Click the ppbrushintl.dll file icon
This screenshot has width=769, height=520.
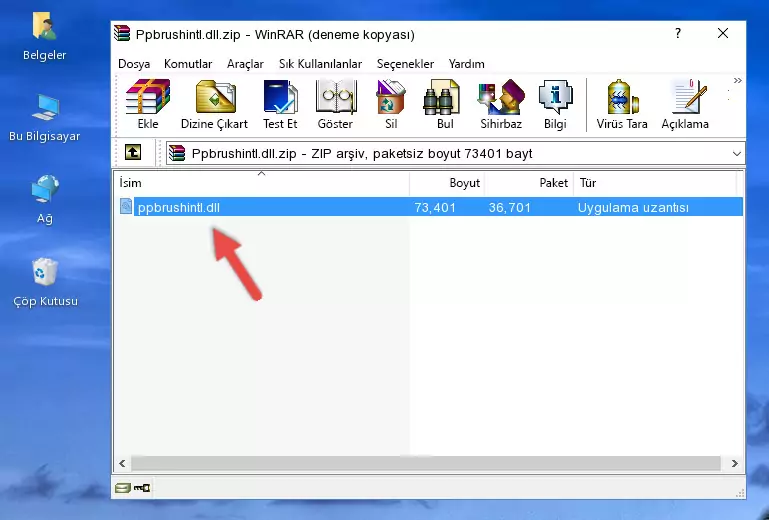pos(126,207)
